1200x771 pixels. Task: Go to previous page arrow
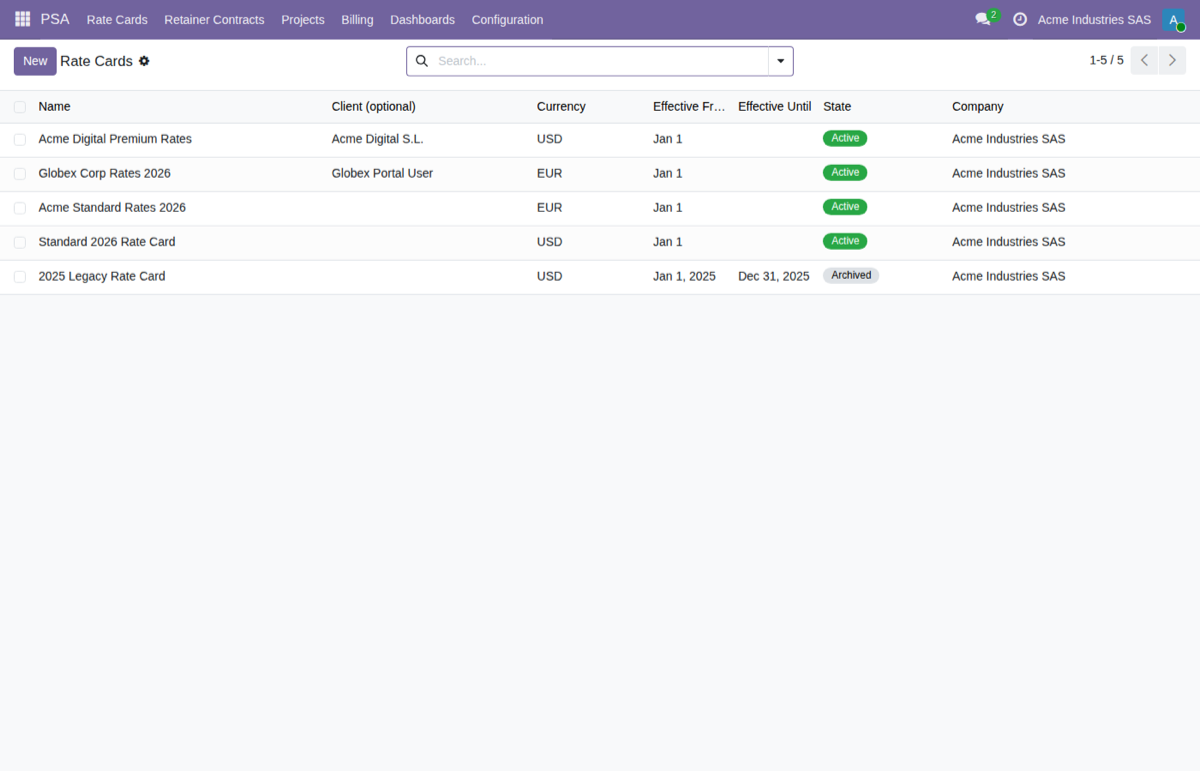(1145, 60)
